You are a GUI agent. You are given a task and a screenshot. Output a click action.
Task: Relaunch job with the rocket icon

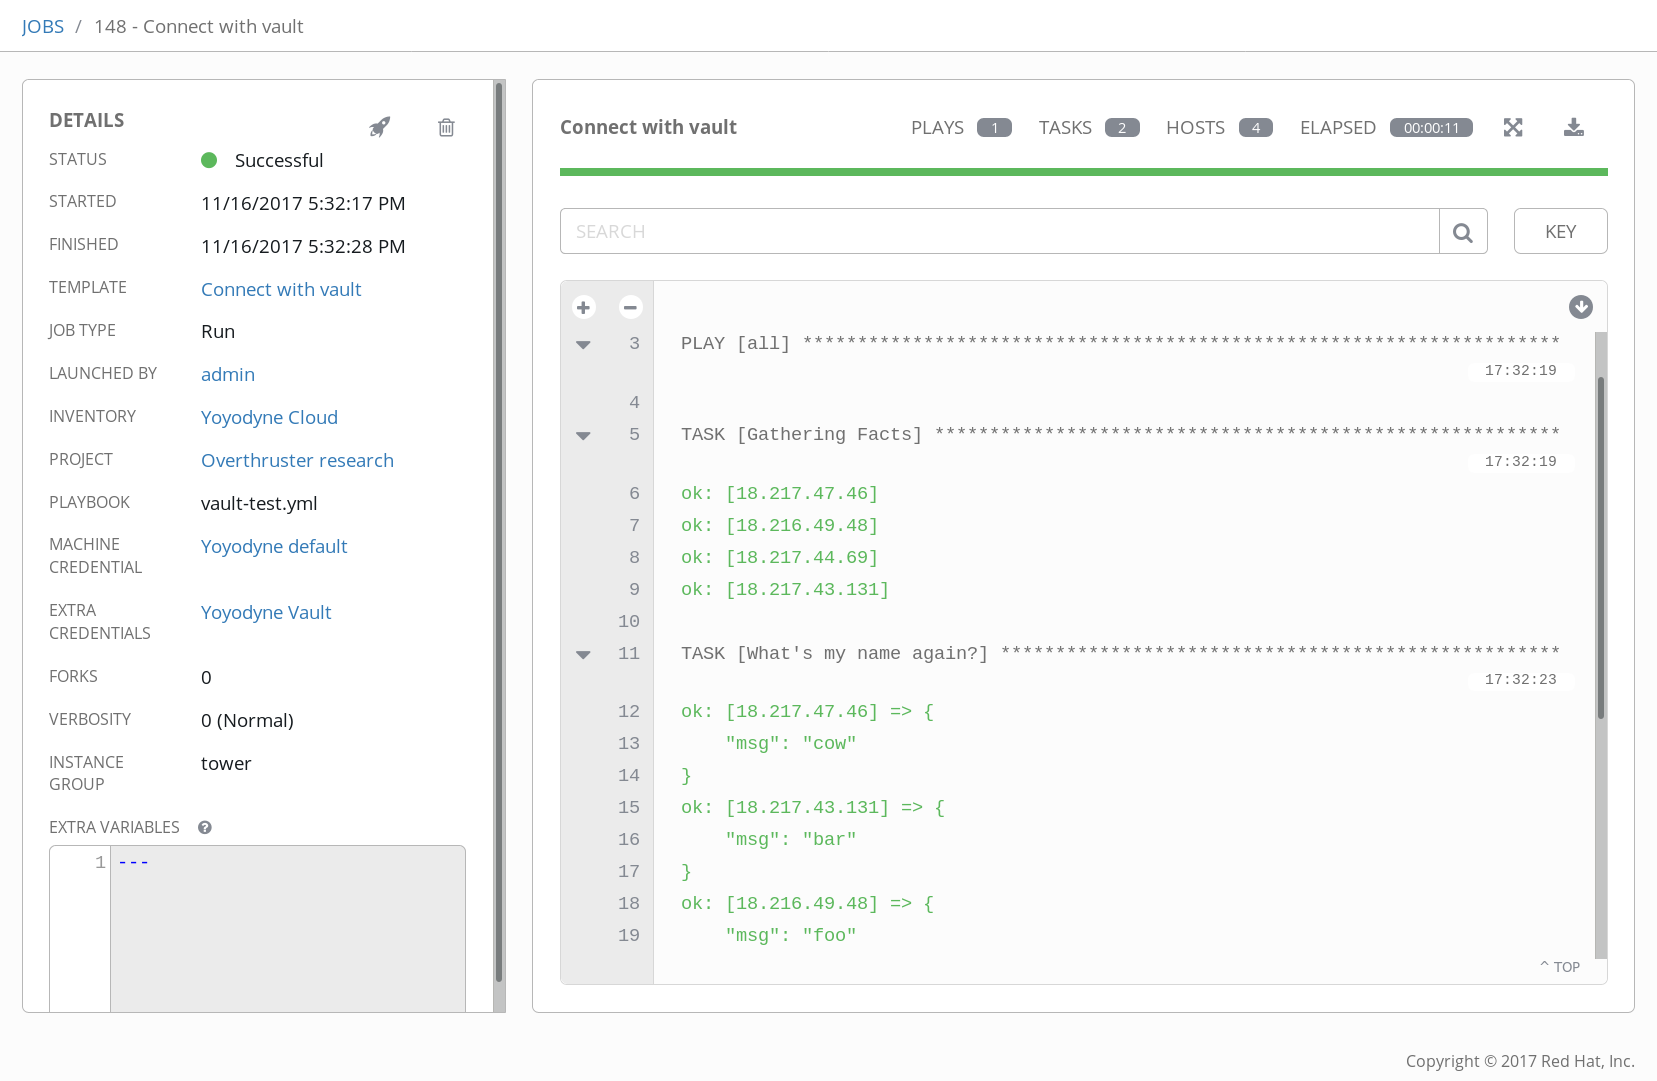[x=380, y=127]
